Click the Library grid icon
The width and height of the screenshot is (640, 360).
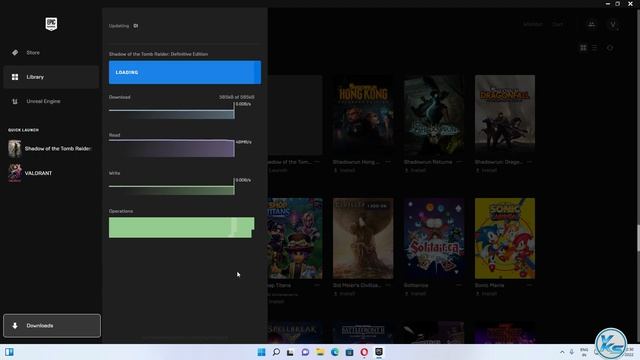[x=15, y=77]
